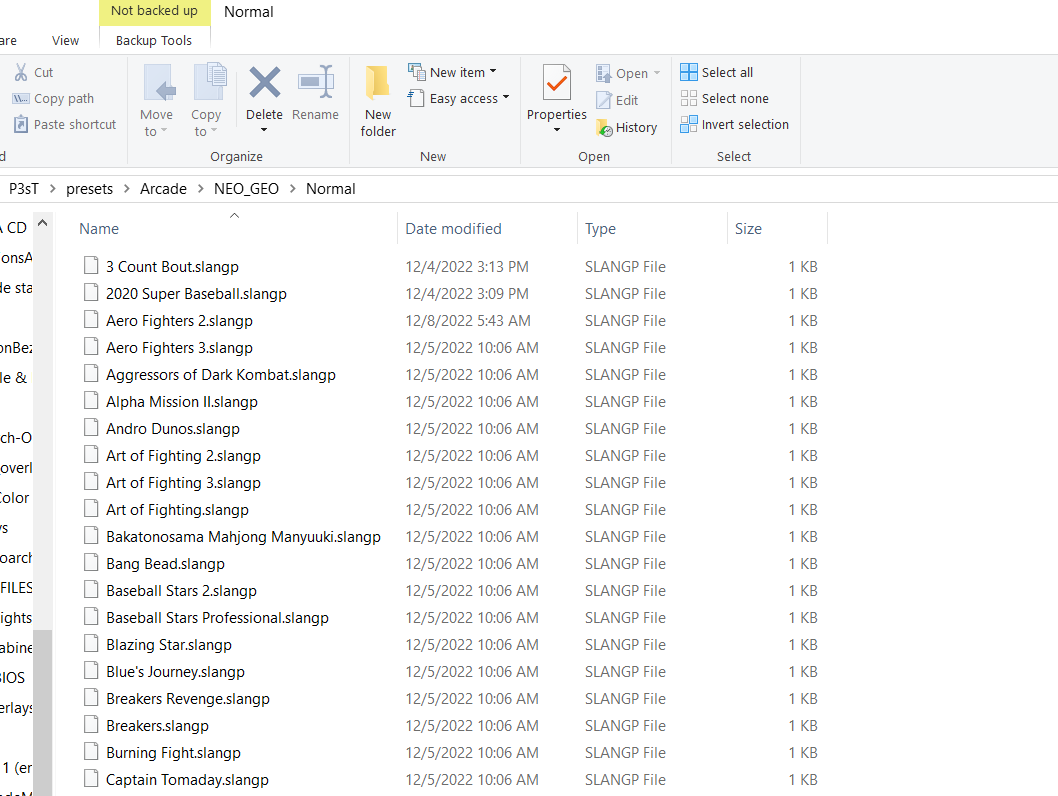Select Art of Fighting.slangp file
Screen dimensions: 1058x796
177,509
